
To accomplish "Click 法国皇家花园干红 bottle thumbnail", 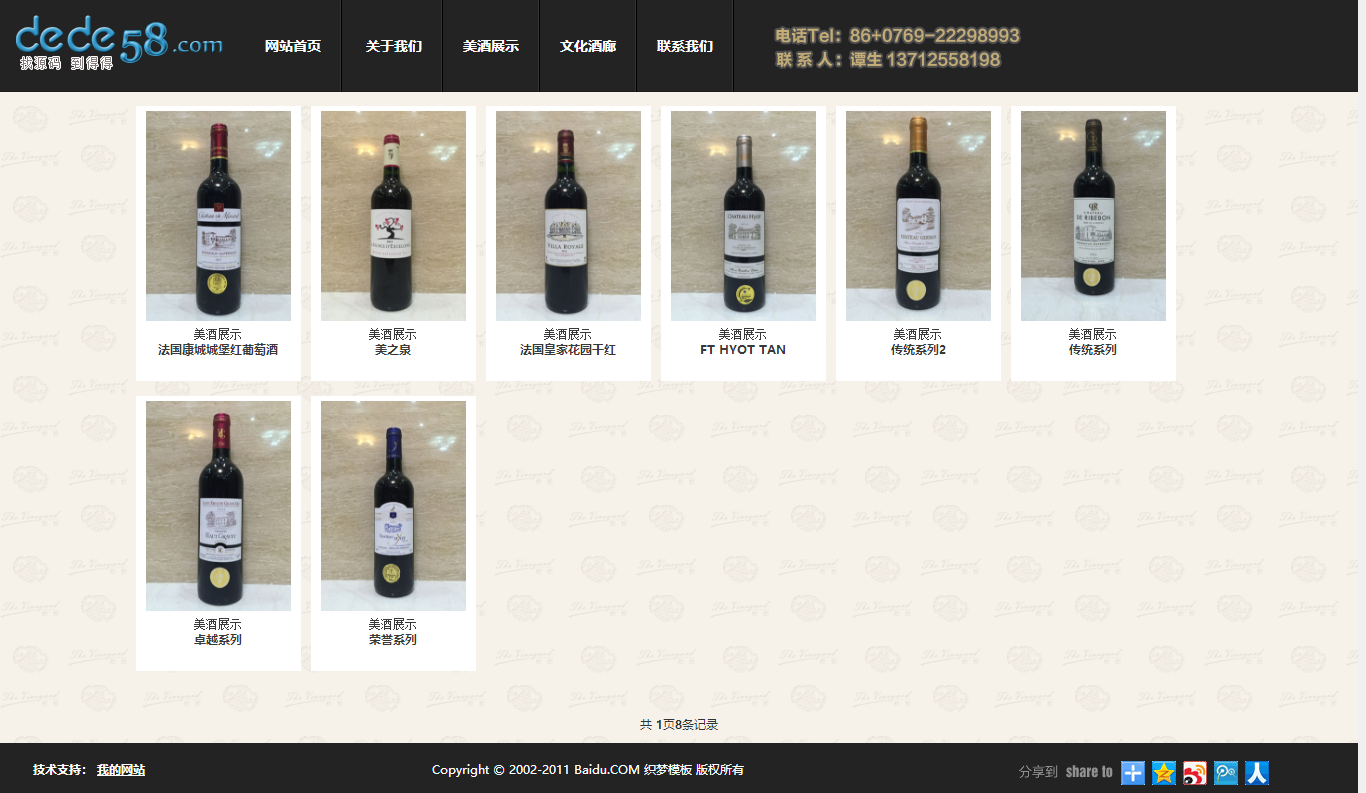I will [568, 216].
